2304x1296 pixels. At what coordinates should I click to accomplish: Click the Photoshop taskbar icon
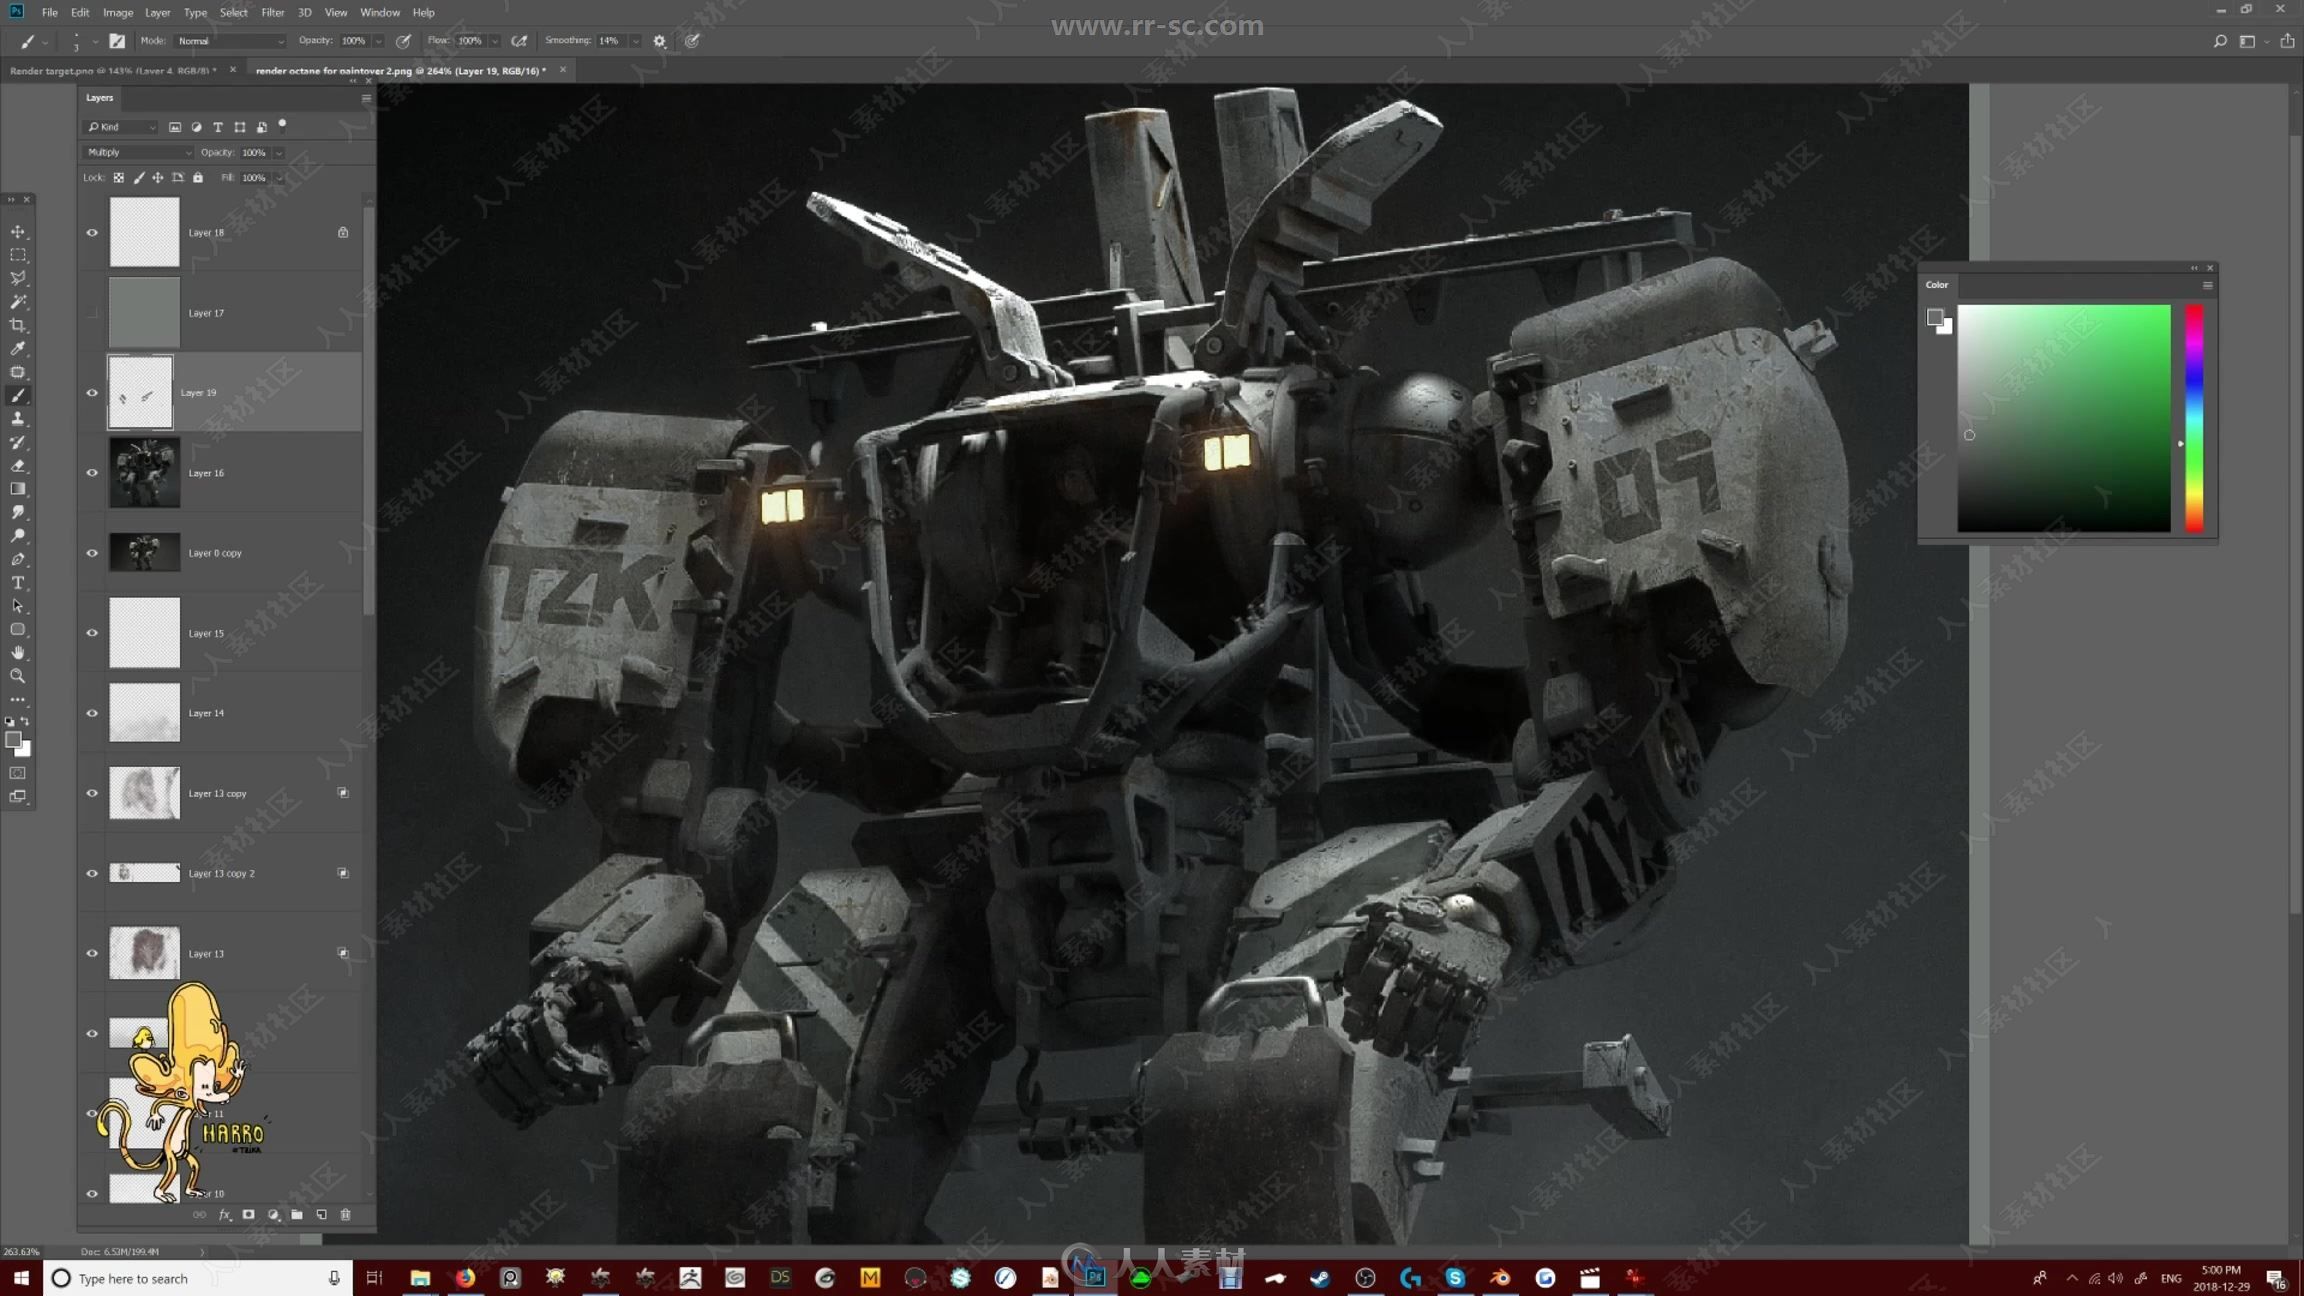pos(1095,1277)
